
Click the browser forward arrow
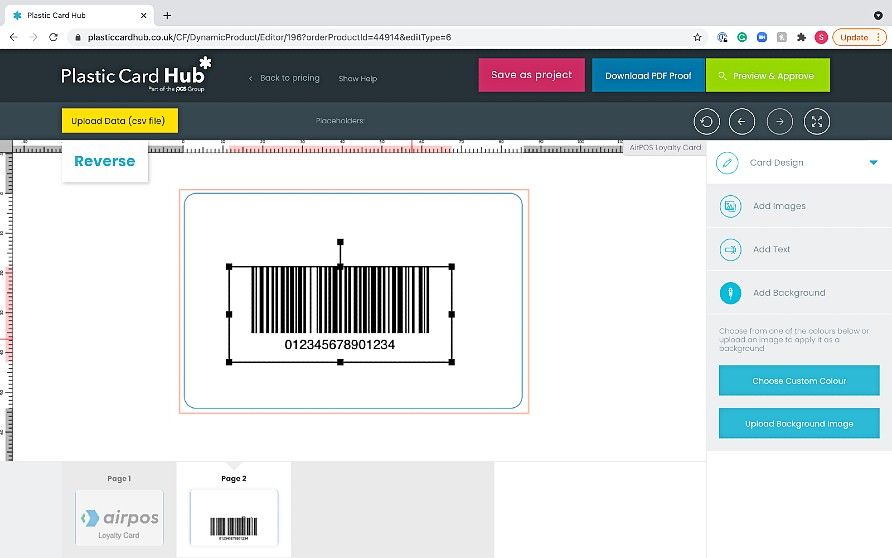pos(34,37)
